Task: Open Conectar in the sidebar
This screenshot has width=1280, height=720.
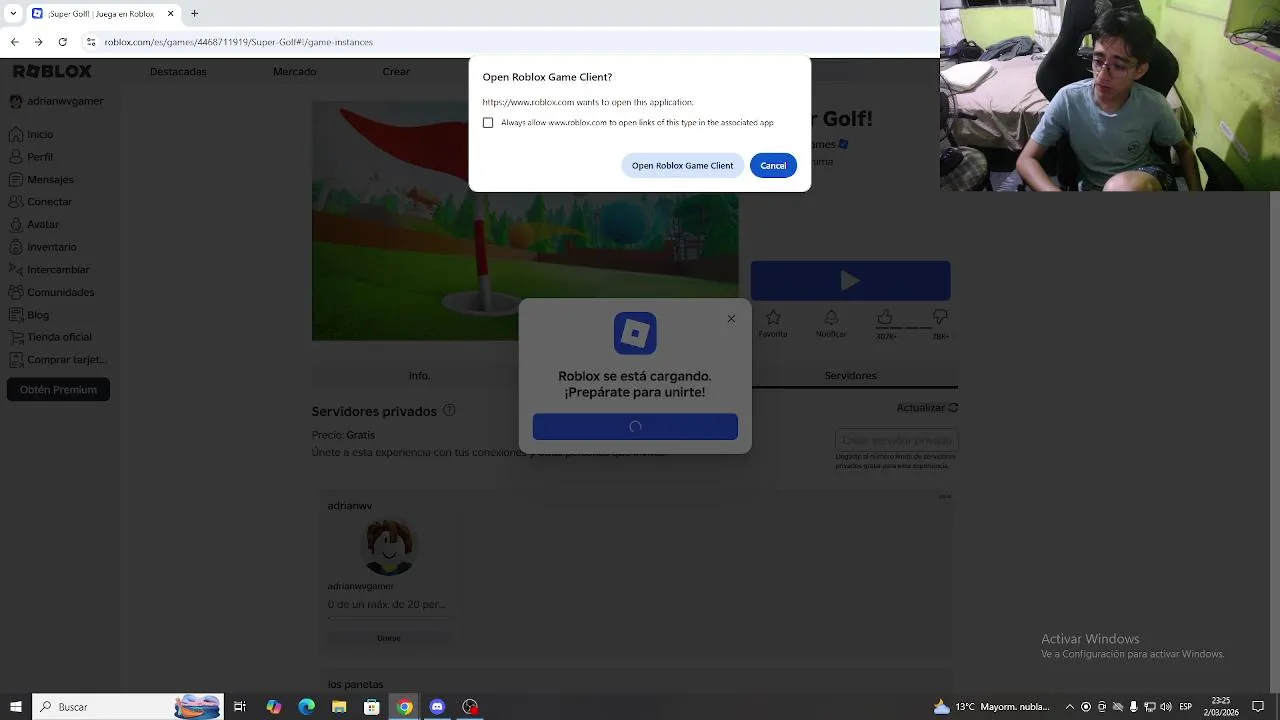Action: pyautogui.click(x=40, y=202)
